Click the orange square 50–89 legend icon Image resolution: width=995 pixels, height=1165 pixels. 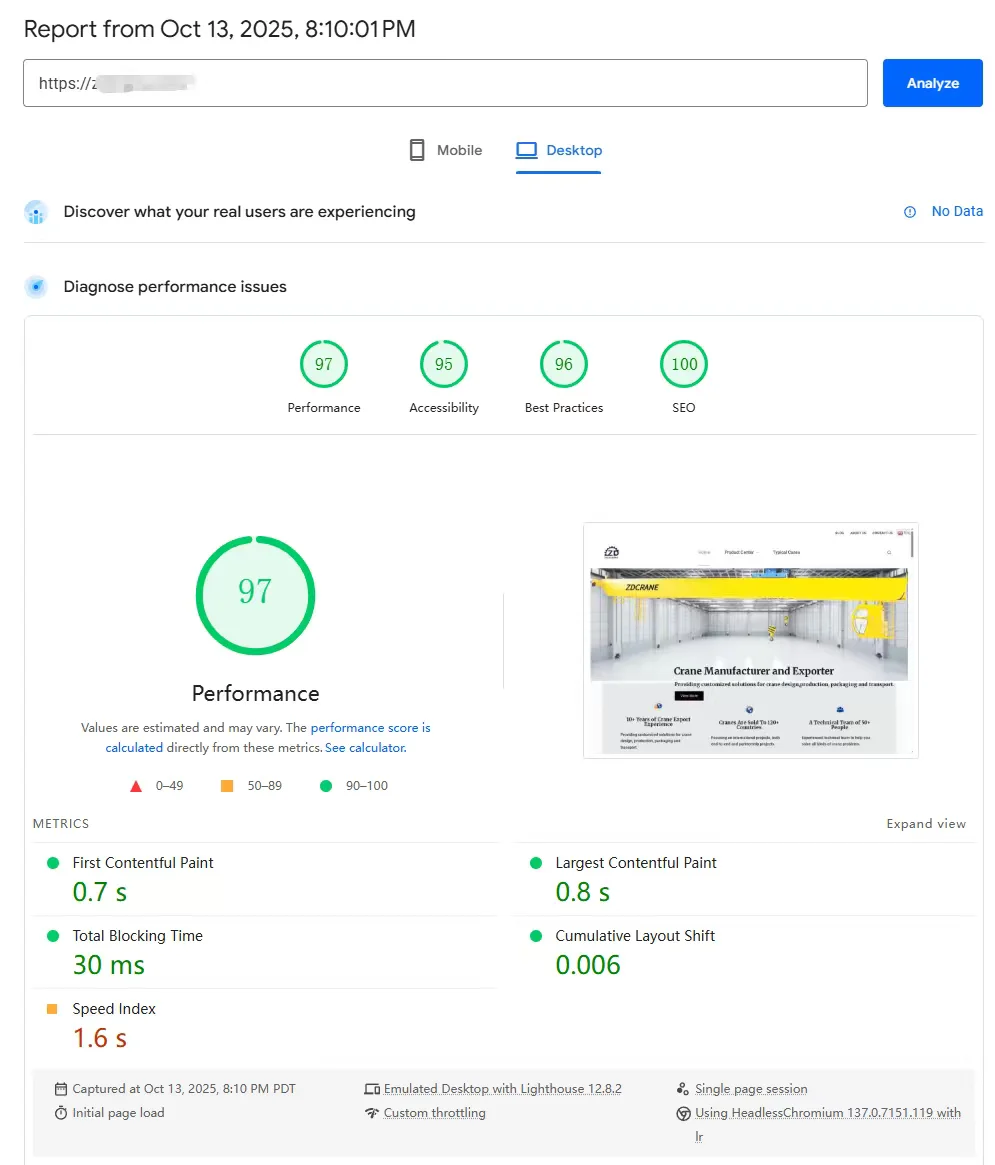click(227, 786)
